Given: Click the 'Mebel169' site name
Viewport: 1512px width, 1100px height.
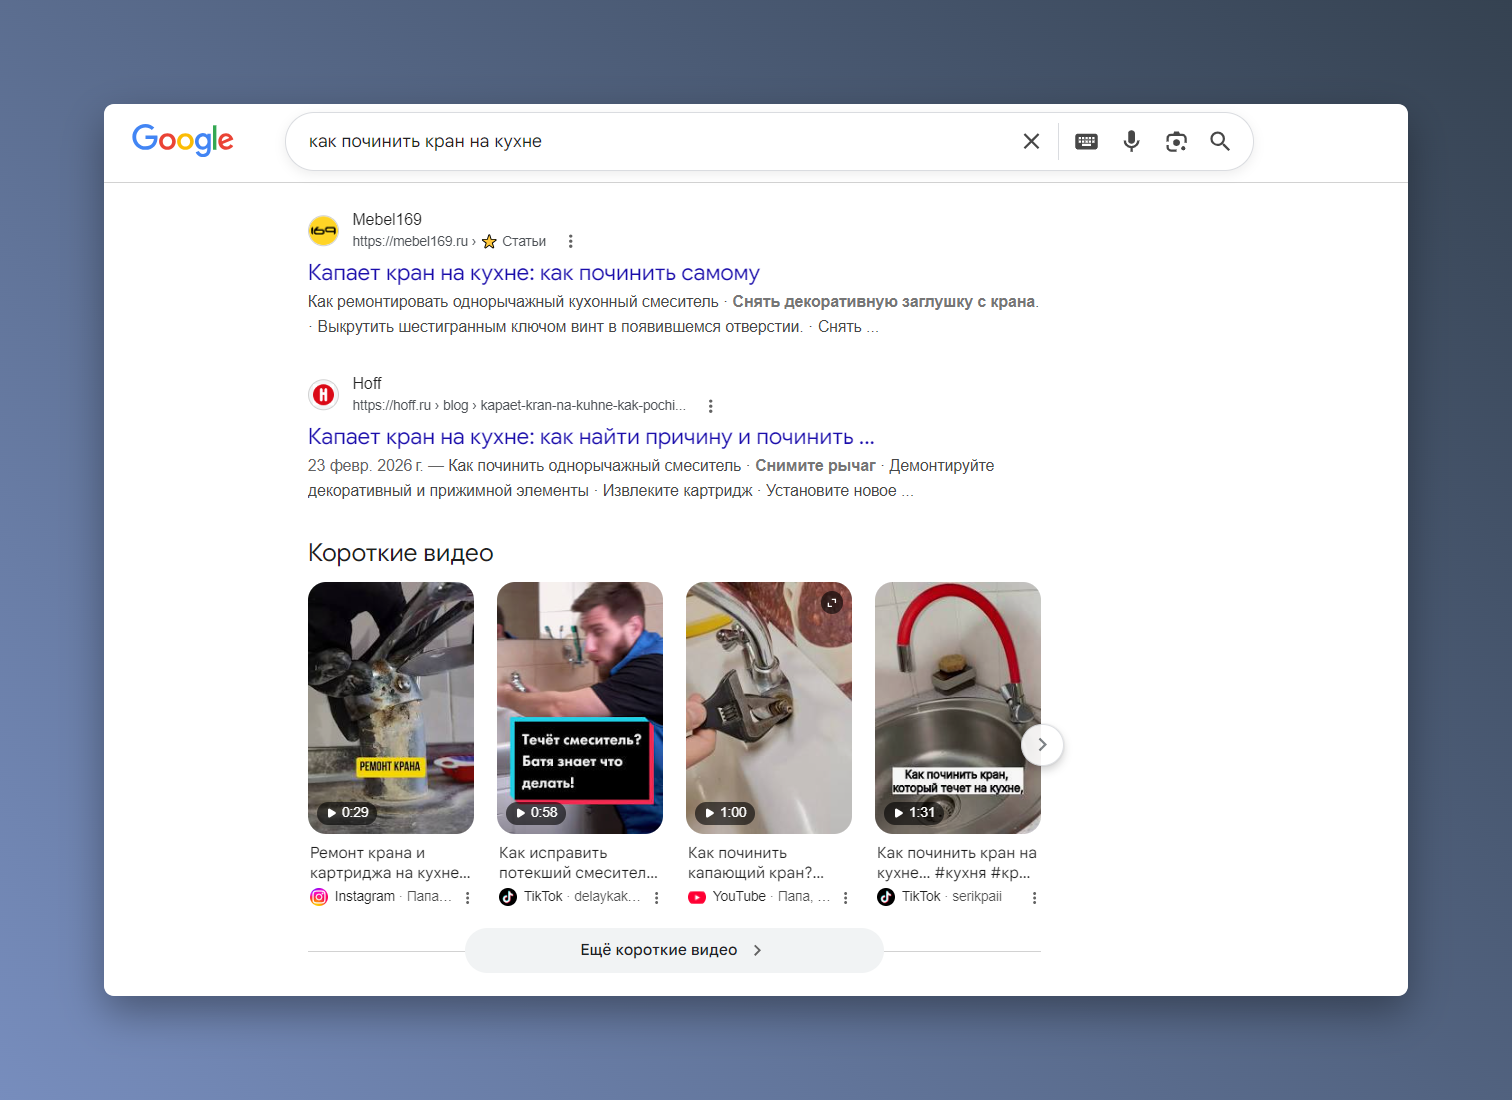Looking at the screenshot, I should (387, 219).
